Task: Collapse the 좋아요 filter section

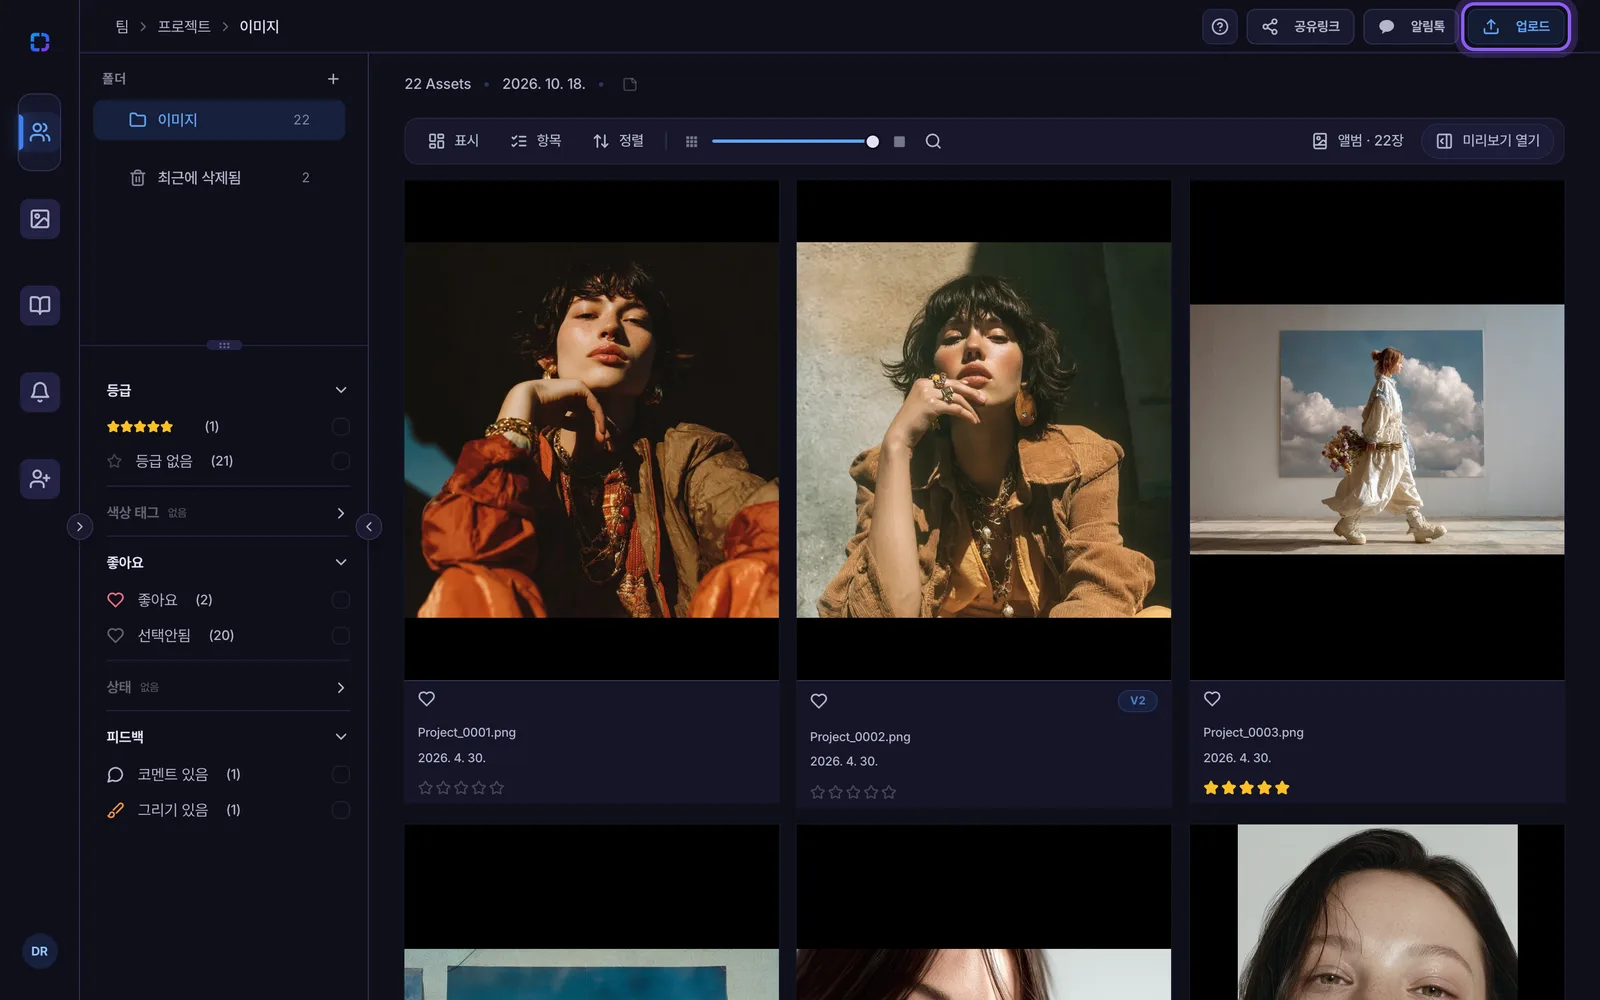Action: 341,562
